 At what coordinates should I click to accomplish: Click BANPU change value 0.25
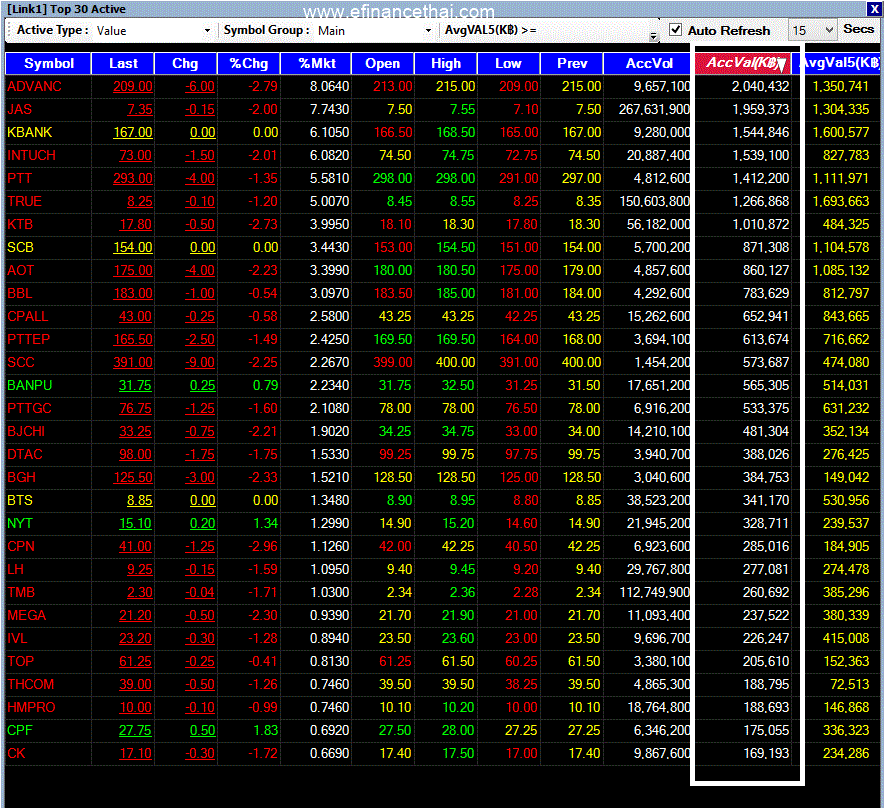click(203, 385)
